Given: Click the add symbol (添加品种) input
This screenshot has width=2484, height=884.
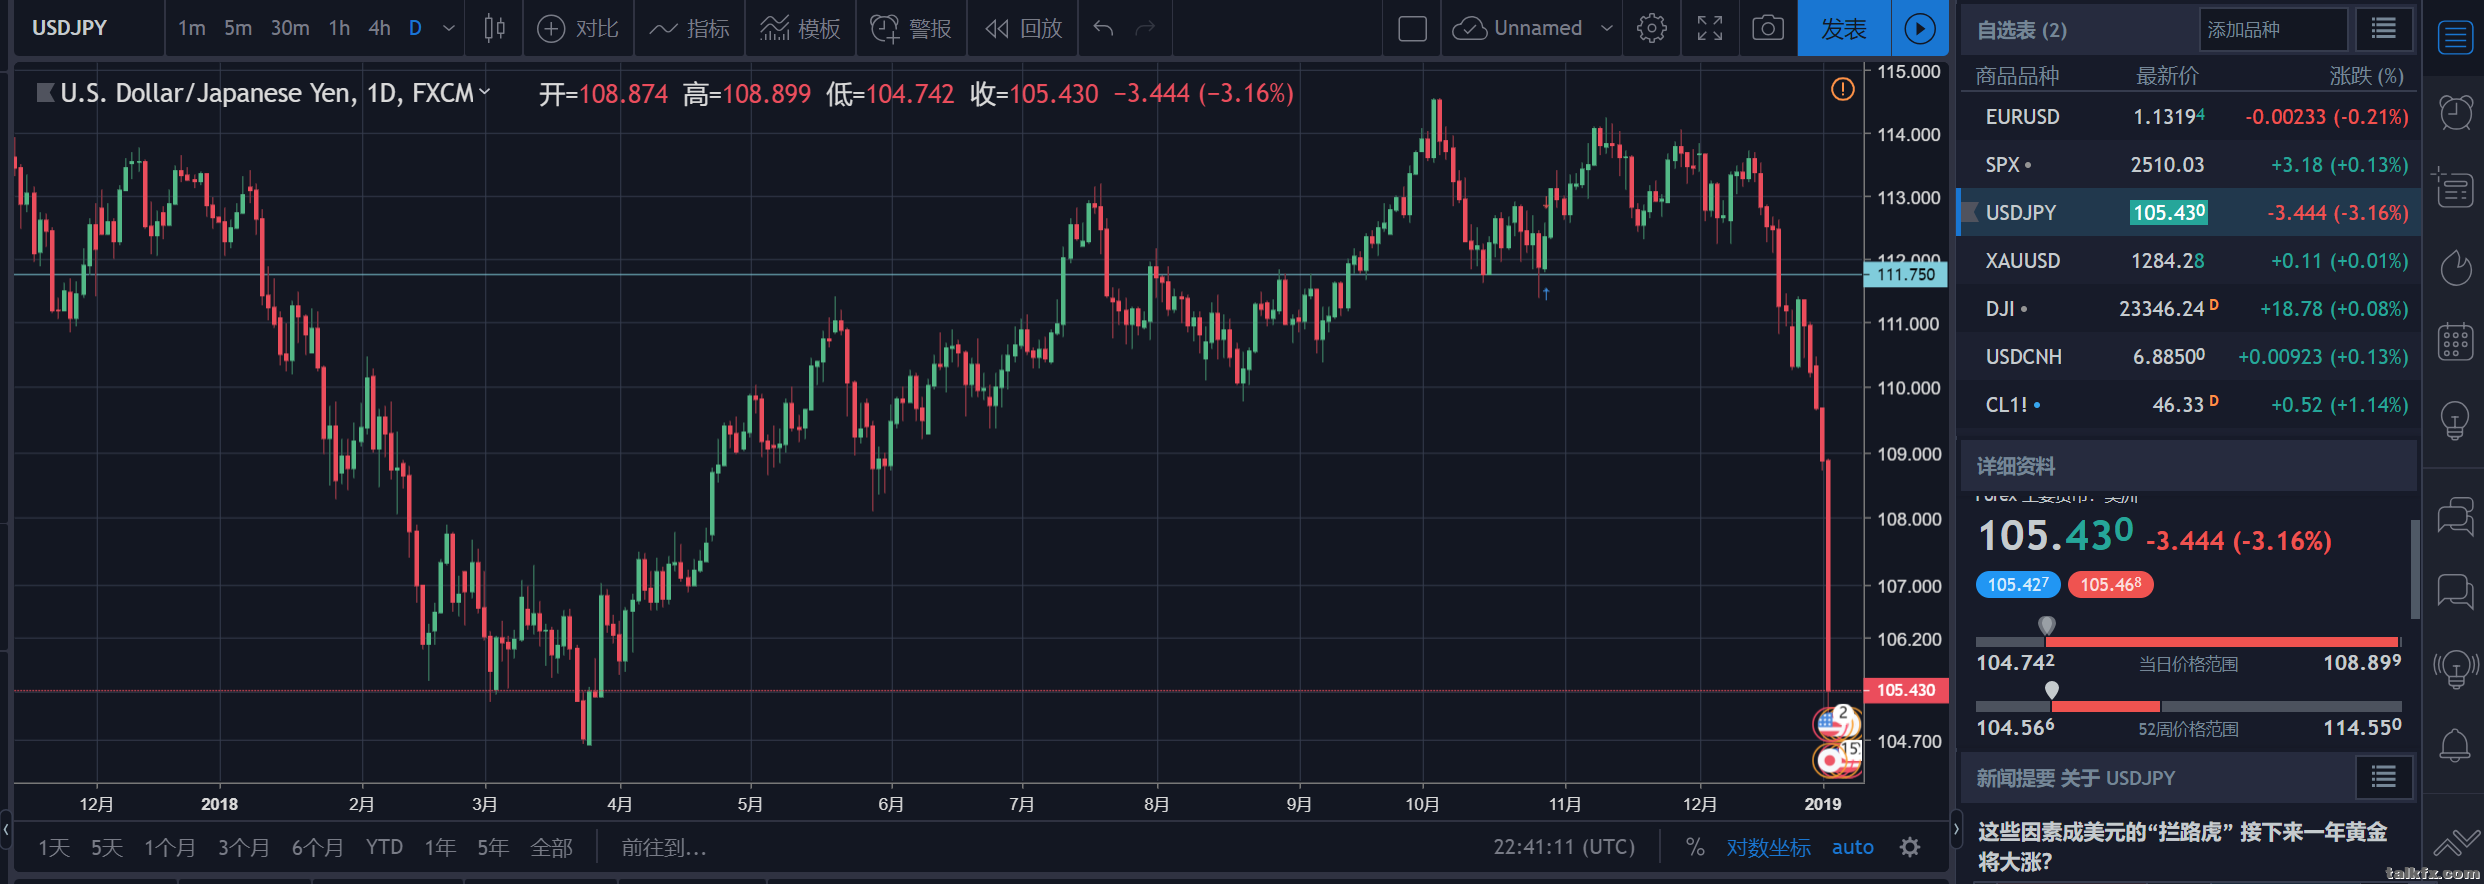Looking at the screenshot, I should (2272, 30).
